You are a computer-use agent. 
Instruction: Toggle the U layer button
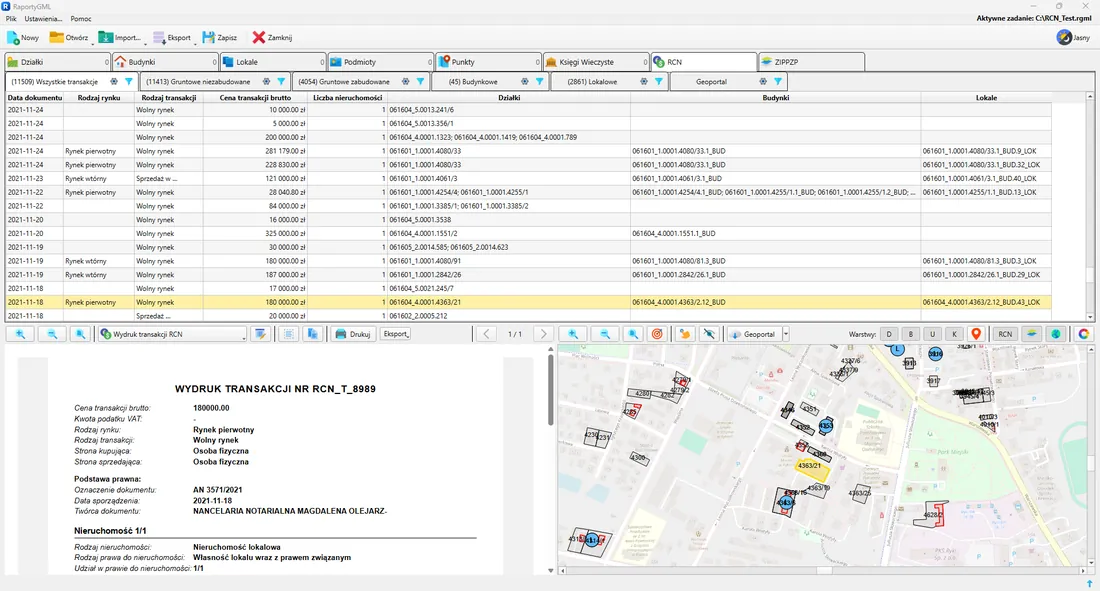coord(932,334)
